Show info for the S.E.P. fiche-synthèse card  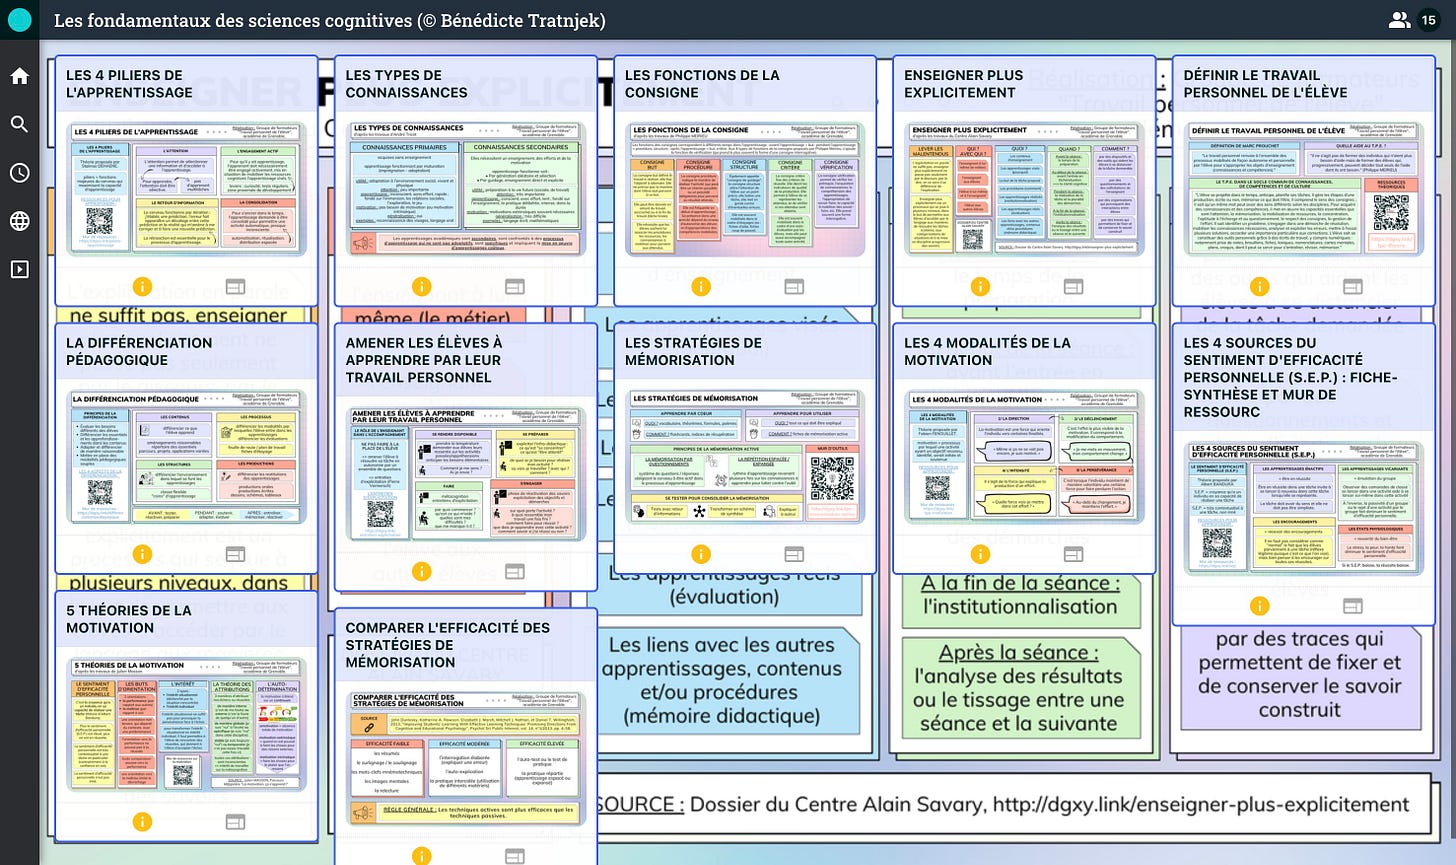tap(1260, 606)
